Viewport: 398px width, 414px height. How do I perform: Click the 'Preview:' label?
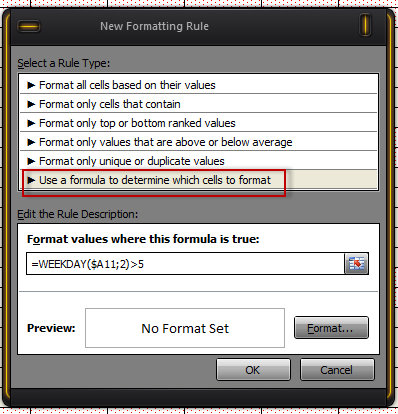(x=51, y=328)
